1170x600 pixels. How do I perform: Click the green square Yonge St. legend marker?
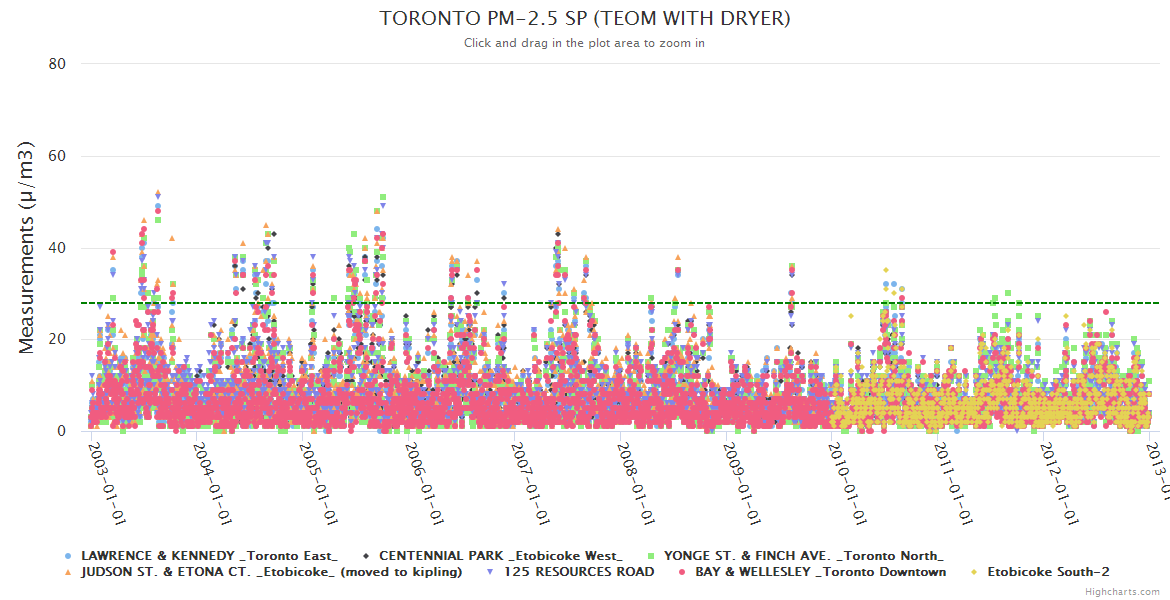pos(652,556)
